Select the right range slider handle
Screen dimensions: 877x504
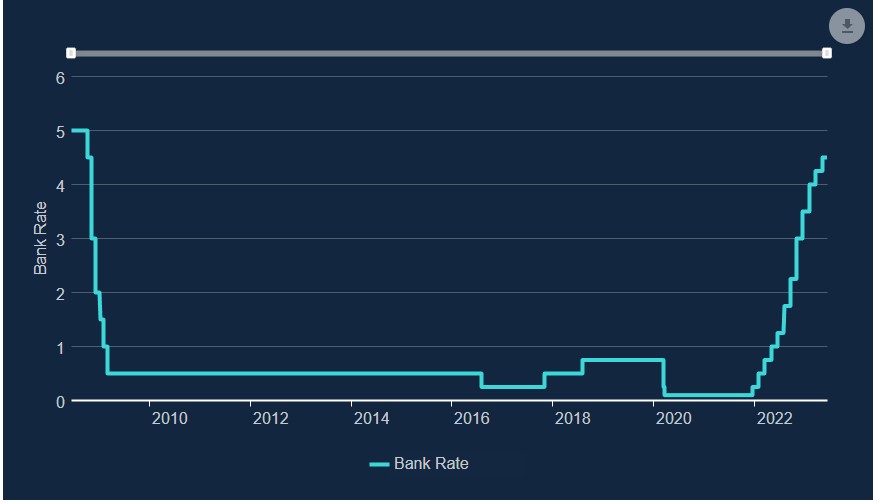coord(827,53)
